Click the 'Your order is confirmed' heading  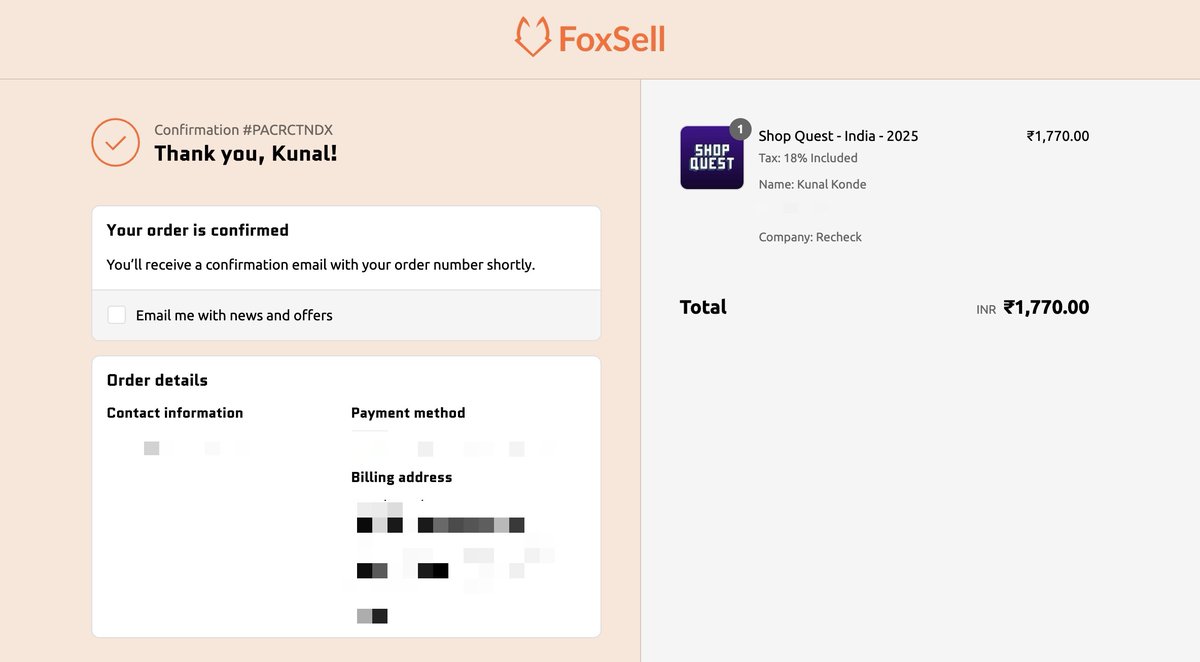coord(197,230)
